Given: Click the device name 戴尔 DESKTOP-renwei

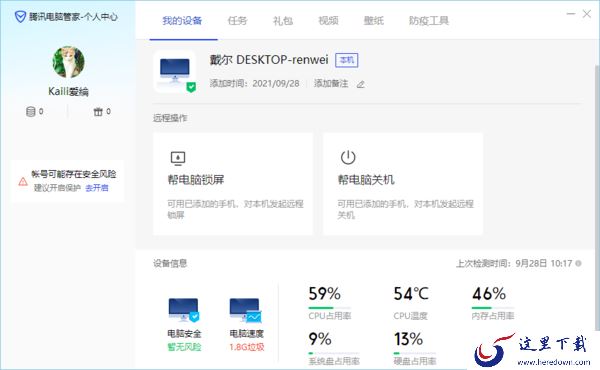Looking at the screenshot, I should (x=269, y=60).
